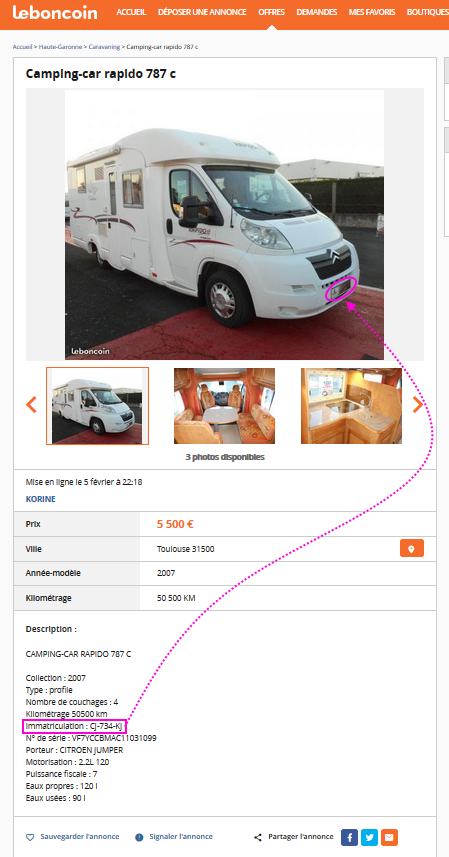Open the Demandes tab
The image size is (449, 857).
point(317,12)
